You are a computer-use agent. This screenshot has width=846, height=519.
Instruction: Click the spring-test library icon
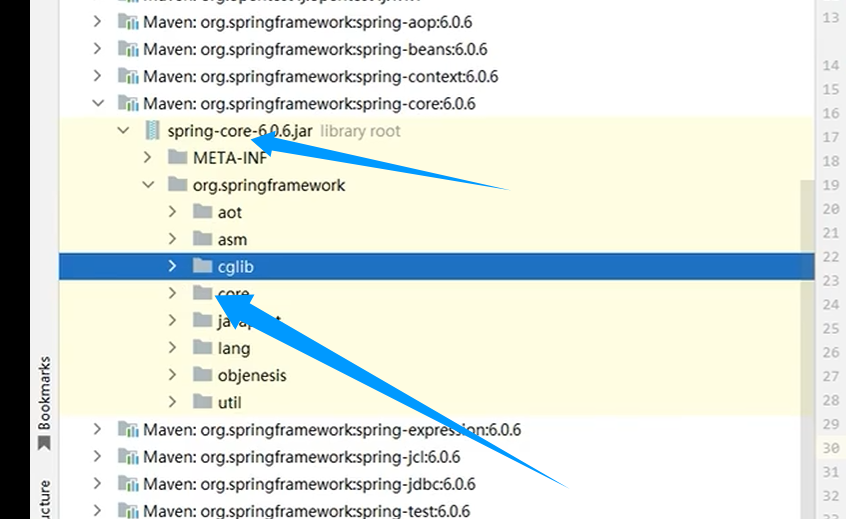tap(128, 510)
